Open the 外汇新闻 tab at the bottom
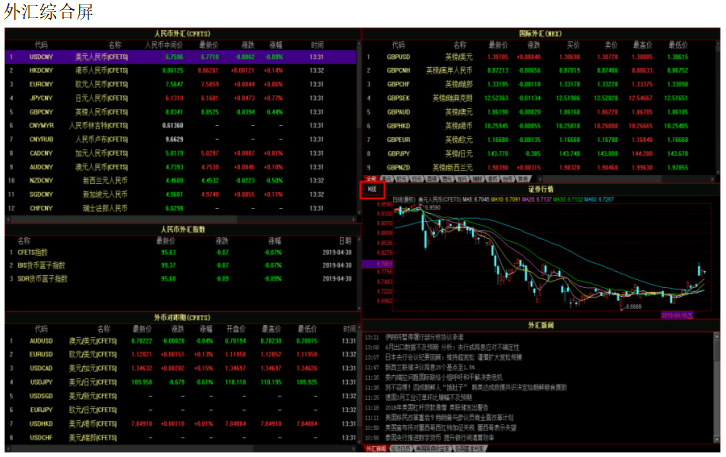Screen dimensions: 726x457 [x=376, y=449]
